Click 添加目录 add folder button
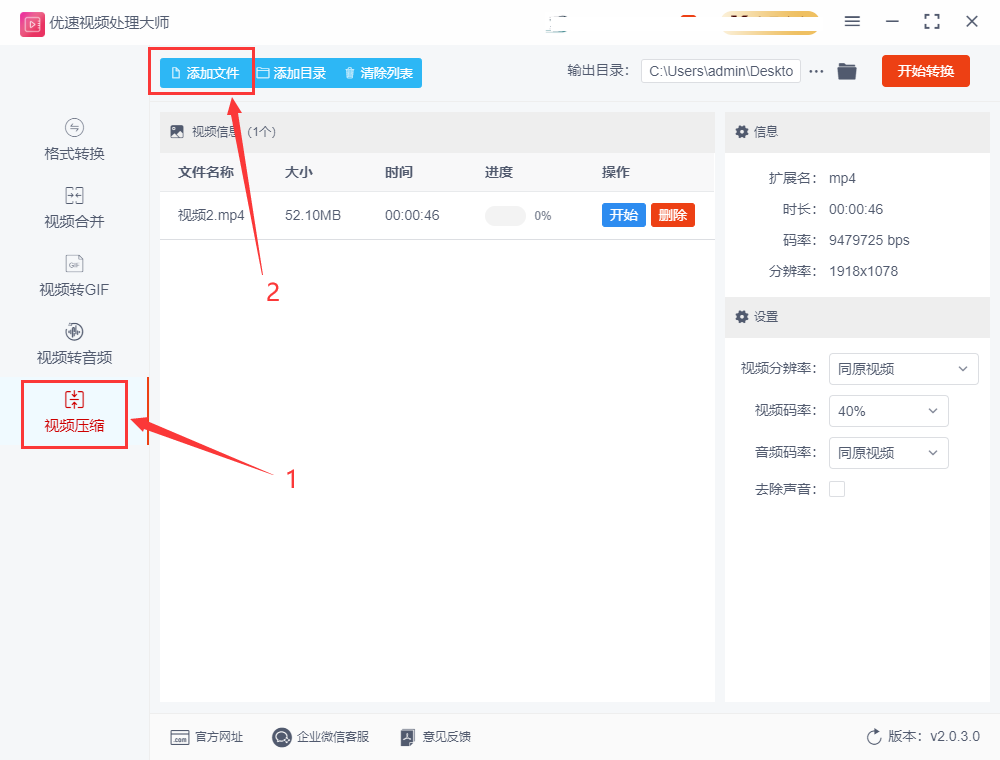 [291, 73]
